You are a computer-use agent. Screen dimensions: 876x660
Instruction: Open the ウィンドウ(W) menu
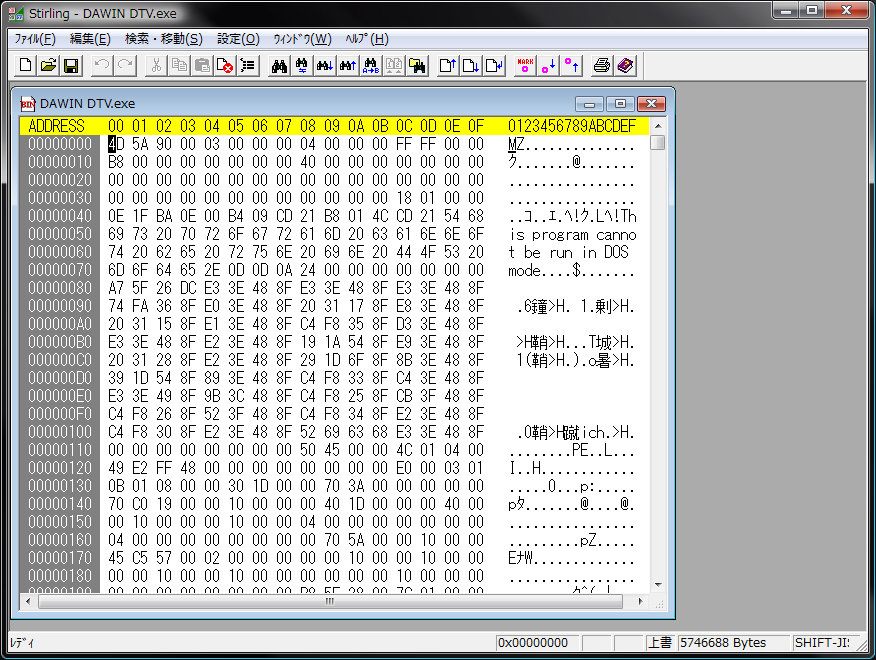click(302, 39)
